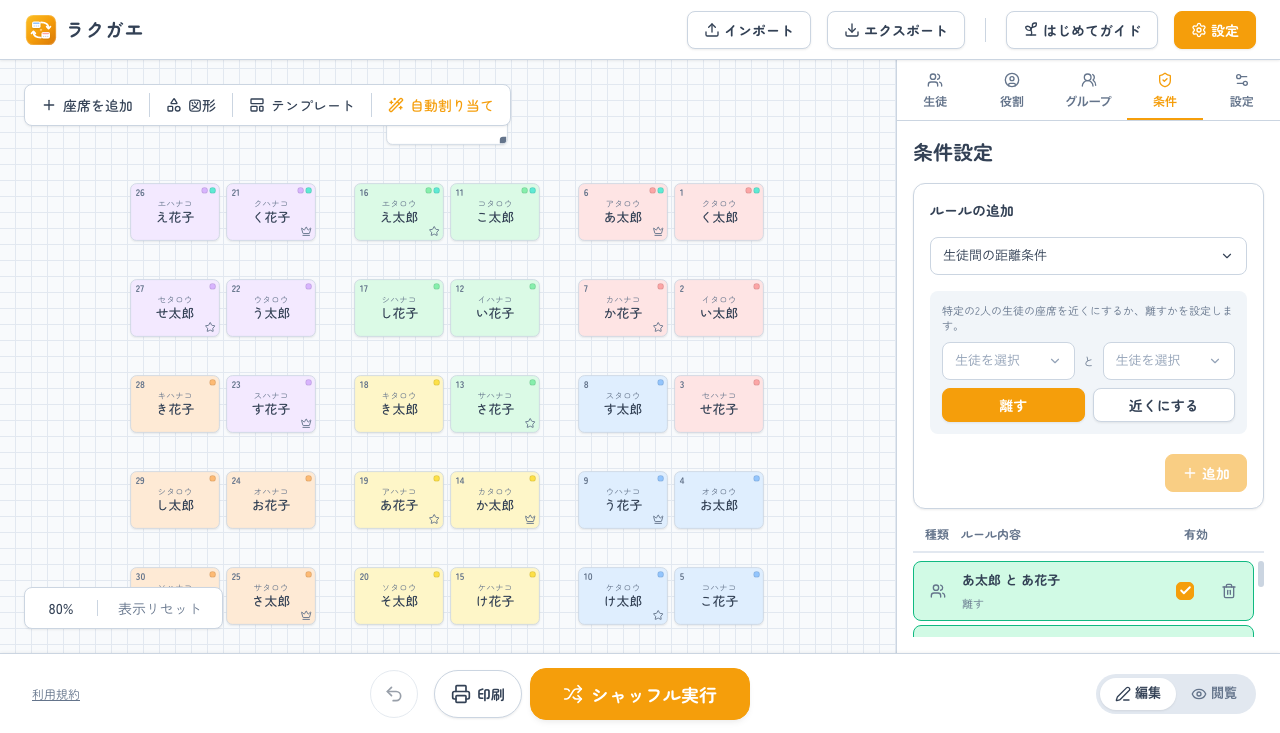Switch to the 役割 tab
Screen dimensions: 1280x733
click(1012, 91)
